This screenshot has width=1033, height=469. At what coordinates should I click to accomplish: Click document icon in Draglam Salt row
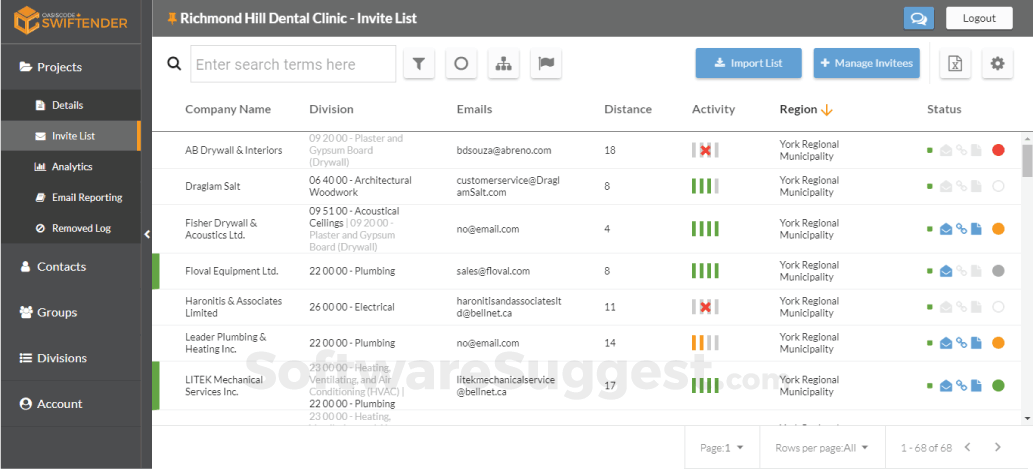pyautogui.click(x=976, y=186)
